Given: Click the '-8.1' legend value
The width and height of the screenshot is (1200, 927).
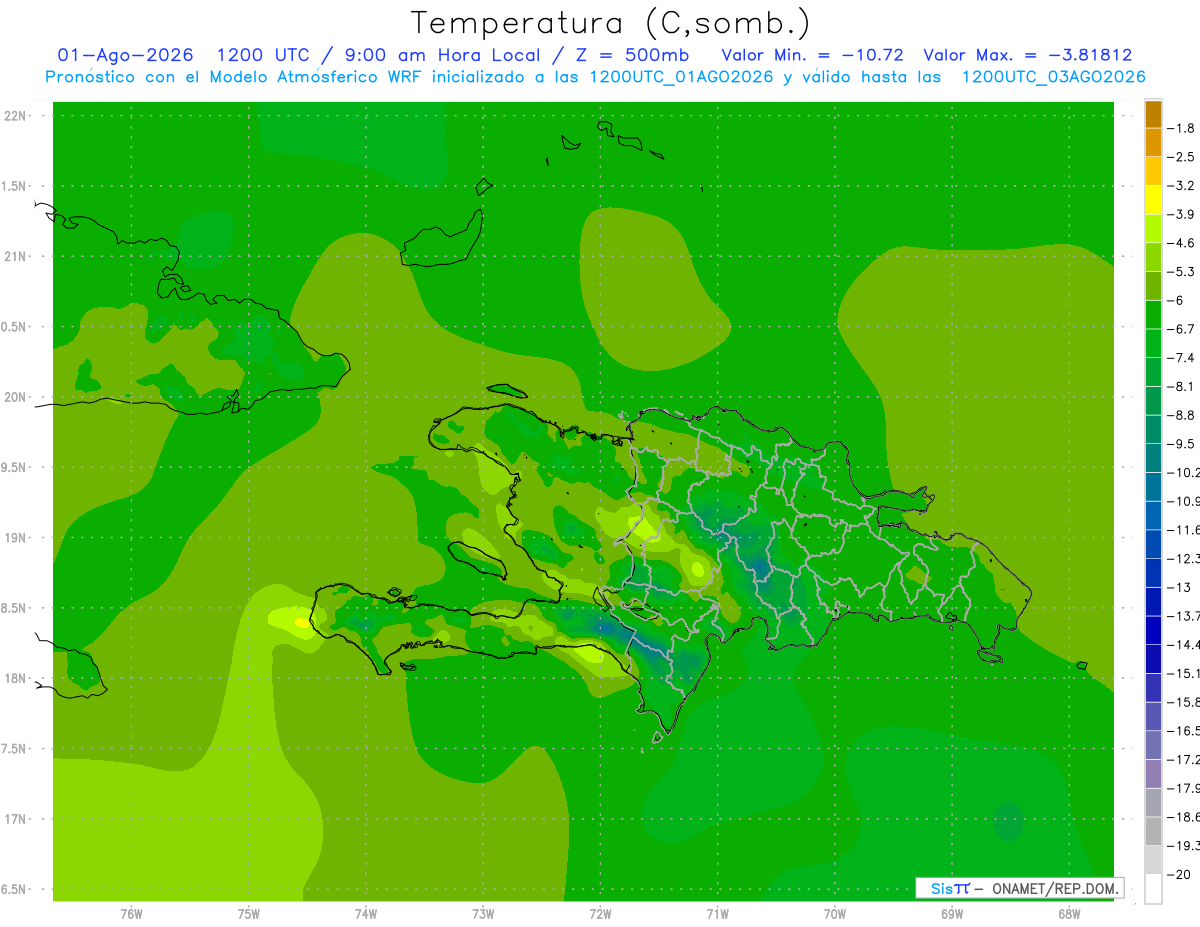Looking at the screenshot, I should click(1181, 386).
